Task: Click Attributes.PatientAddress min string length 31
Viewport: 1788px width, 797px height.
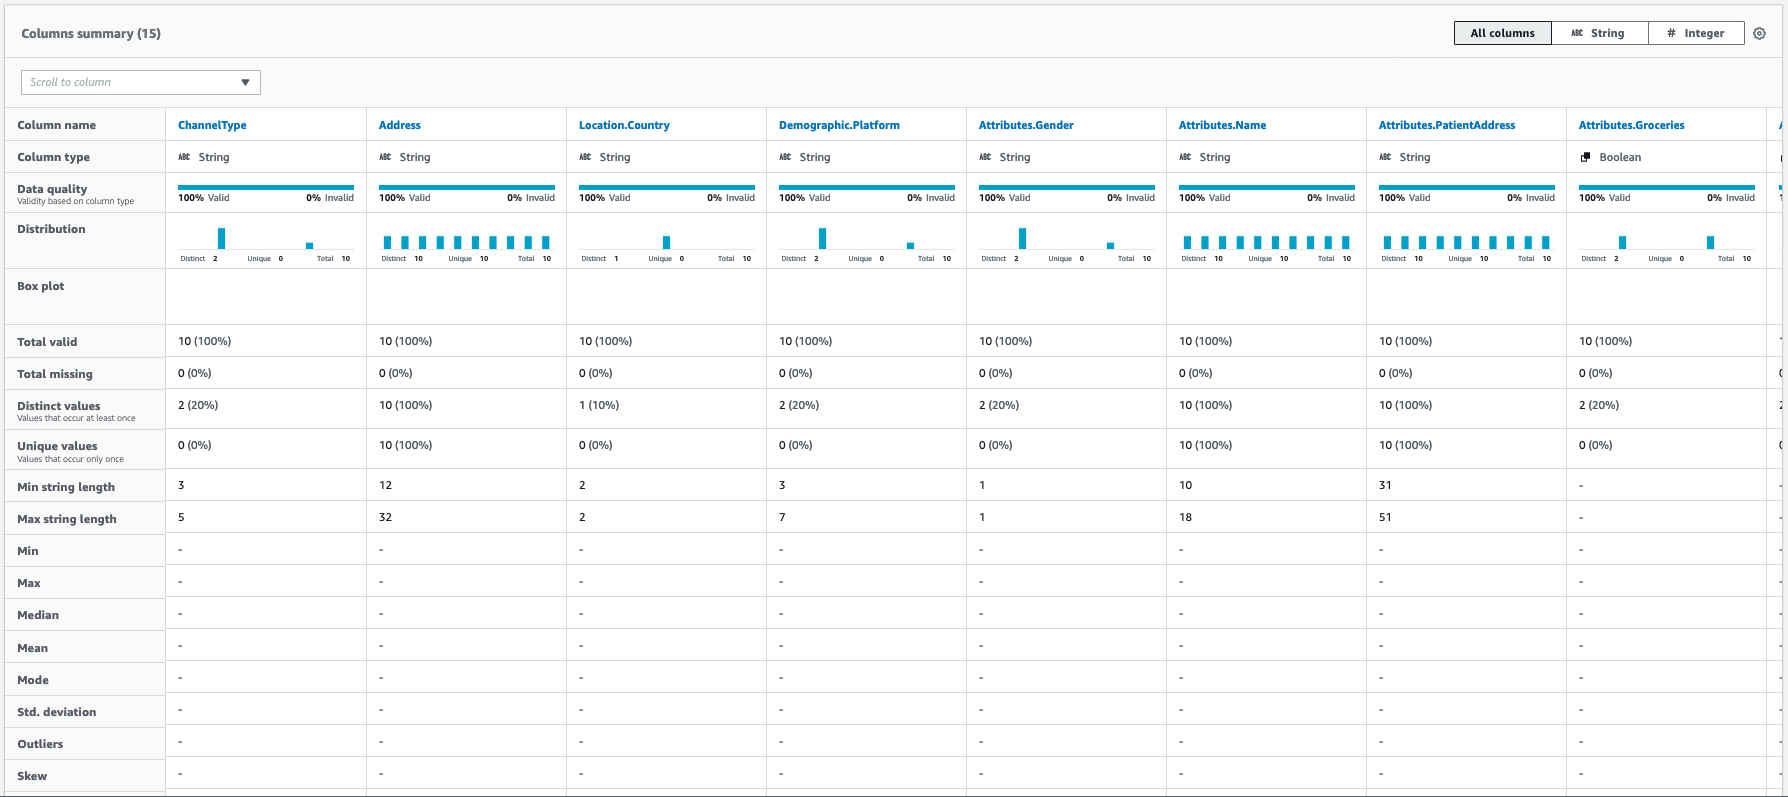Action: pos(1385,485)
